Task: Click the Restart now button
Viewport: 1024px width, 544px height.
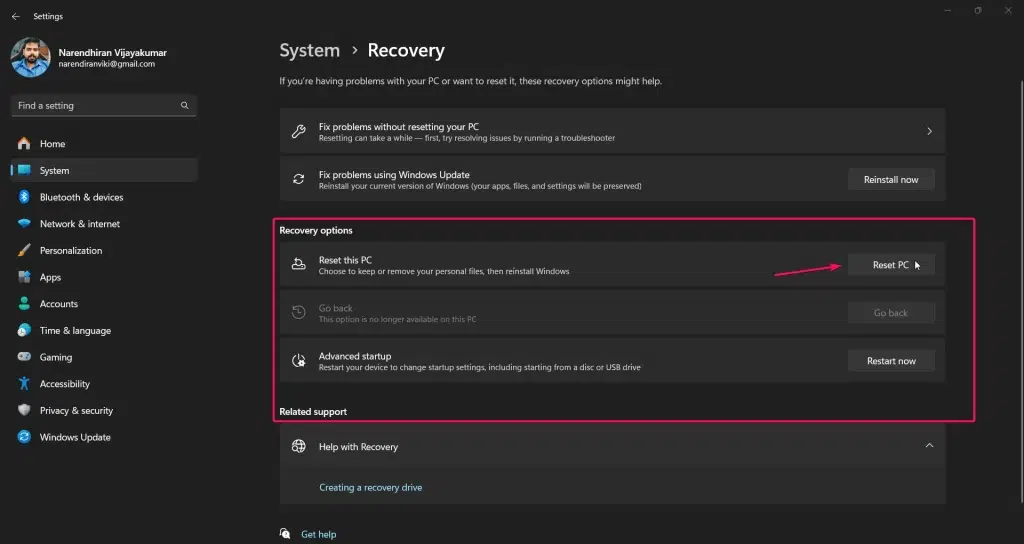Action: click(x=891, y=361)
